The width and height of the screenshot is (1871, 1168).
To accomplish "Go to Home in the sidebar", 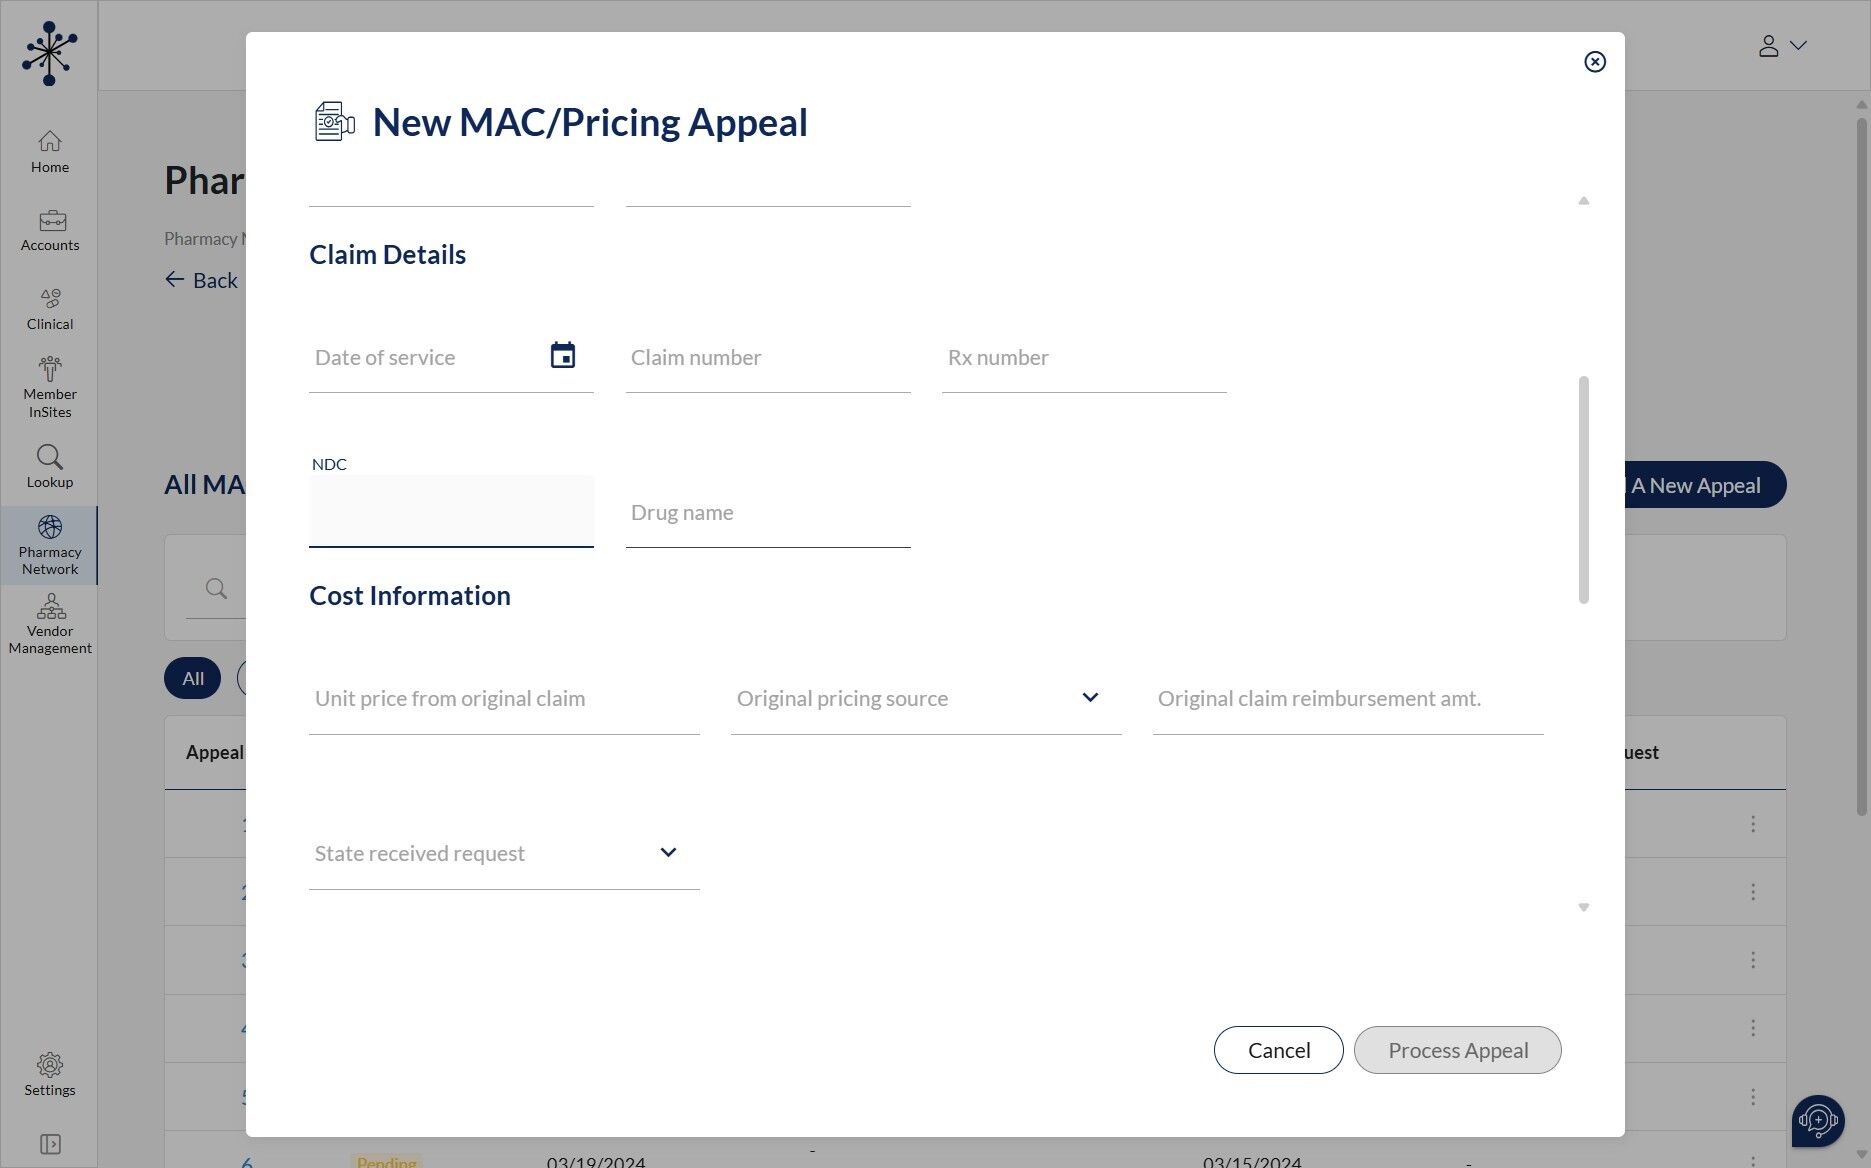I will point(50,152).
